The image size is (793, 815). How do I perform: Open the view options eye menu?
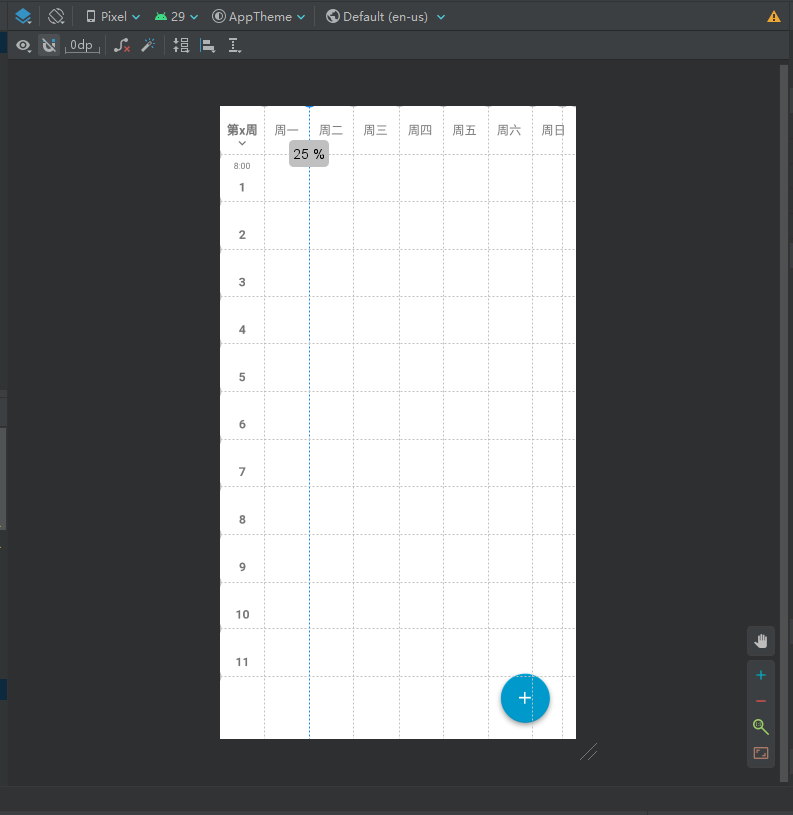coord(23,46)
